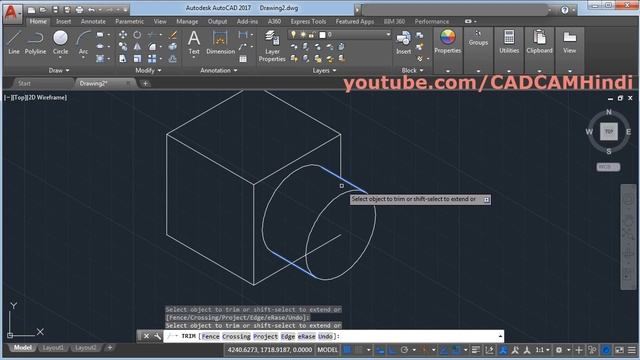Expand the Annotation panel
Viewport: 640px width, 360px height.
pos(219,71)
